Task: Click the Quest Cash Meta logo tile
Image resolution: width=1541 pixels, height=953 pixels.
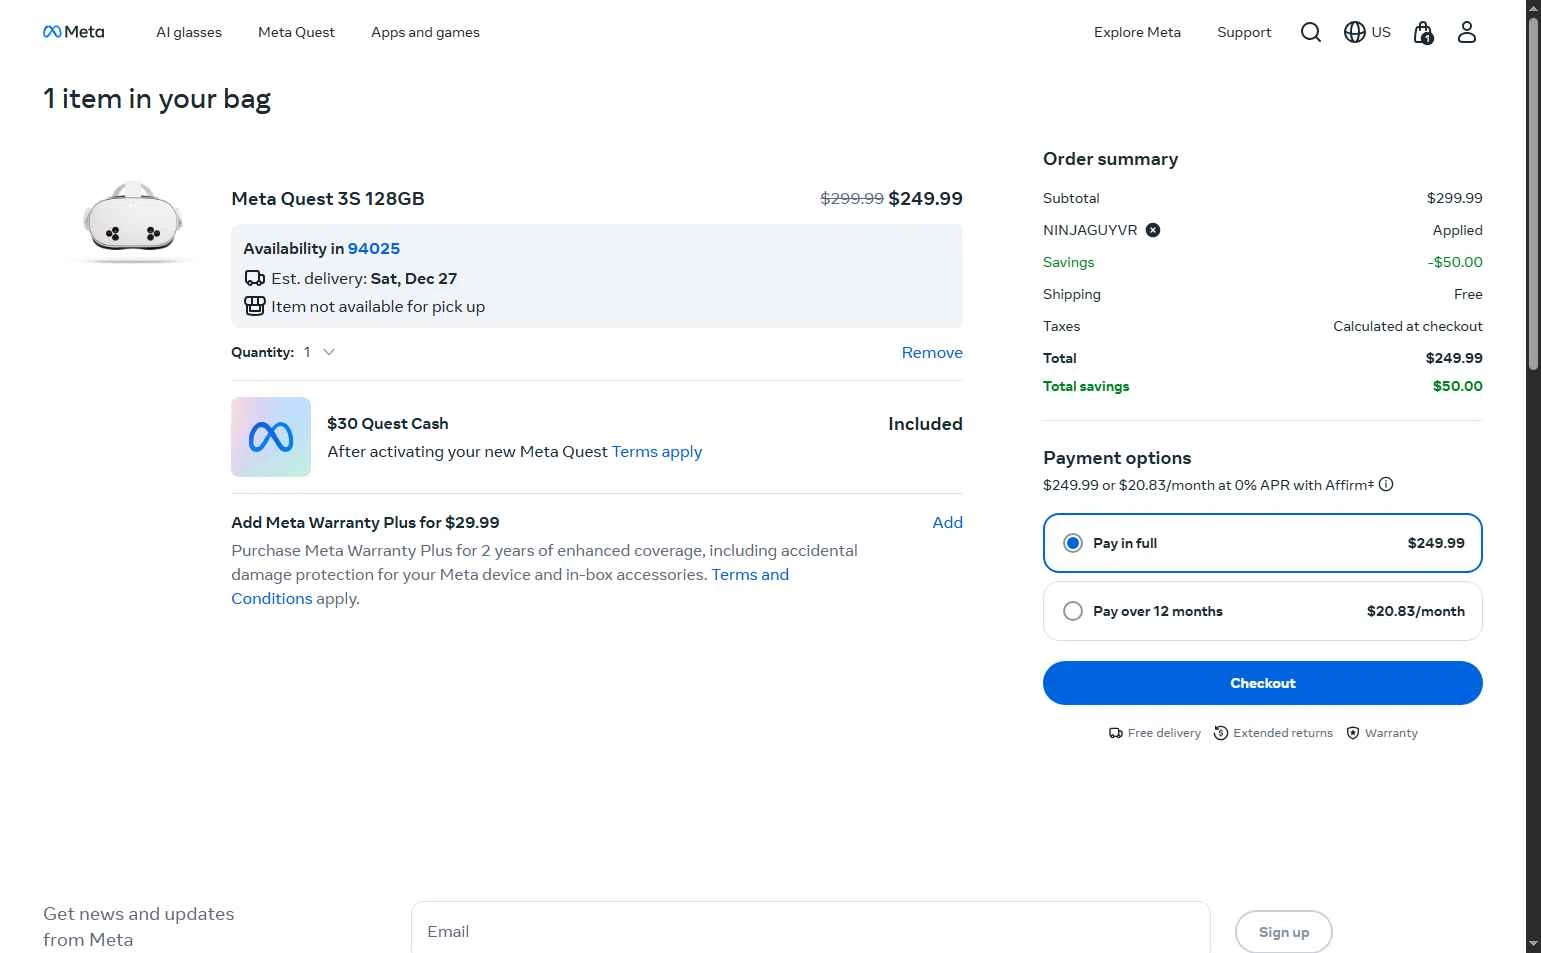Action: pos(271,437)
